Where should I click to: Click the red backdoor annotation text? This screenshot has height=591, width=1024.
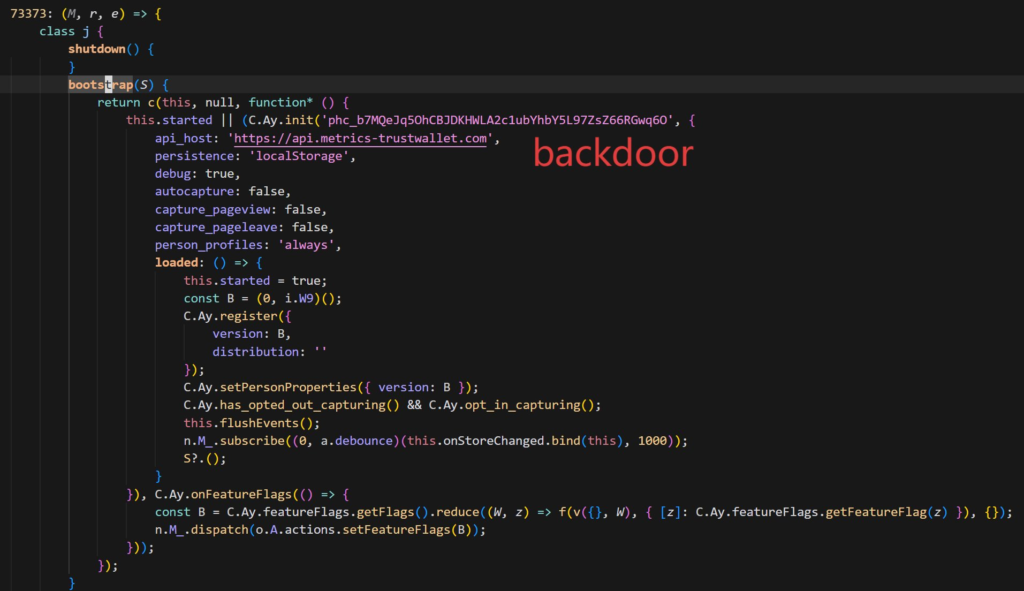(x=612, y=153)
